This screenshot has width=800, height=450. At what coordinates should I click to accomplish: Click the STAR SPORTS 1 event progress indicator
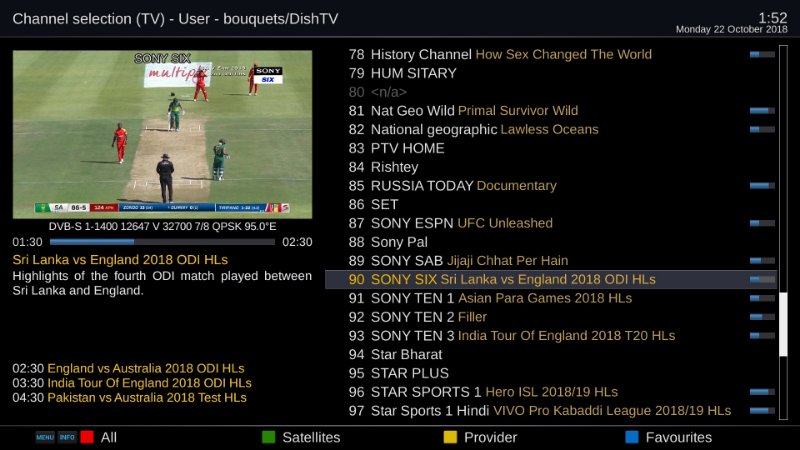pos(762,392)
